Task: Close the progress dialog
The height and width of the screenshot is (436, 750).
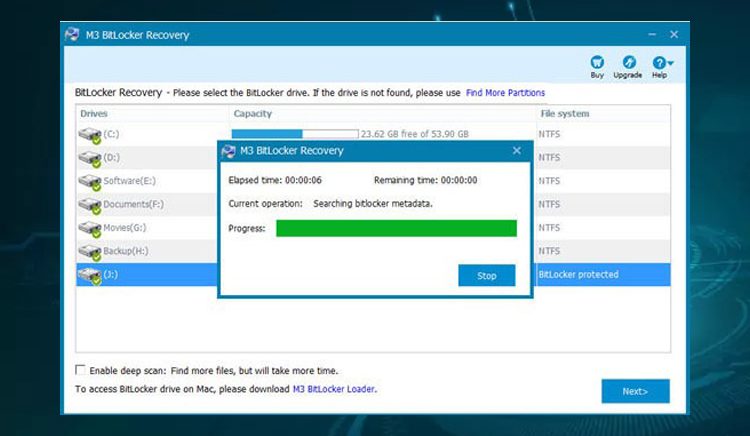Action: click(517, 151)
